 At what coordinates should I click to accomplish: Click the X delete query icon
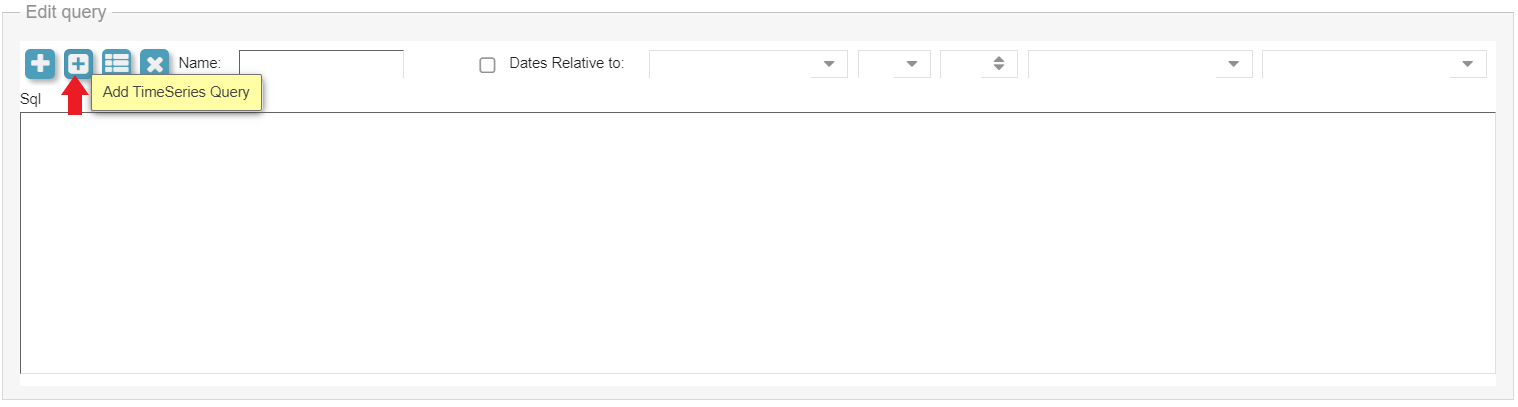[x=154, y=64]
